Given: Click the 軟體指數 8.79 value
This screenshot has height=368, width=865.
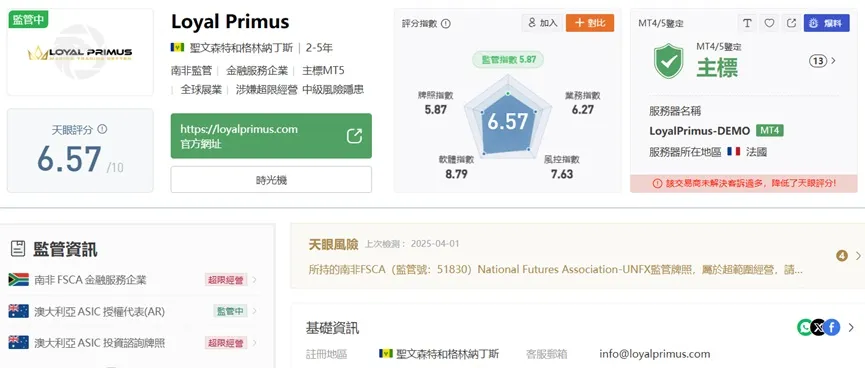Looking at the screenshot, I should pyautogui.click(x=456, y=174).
